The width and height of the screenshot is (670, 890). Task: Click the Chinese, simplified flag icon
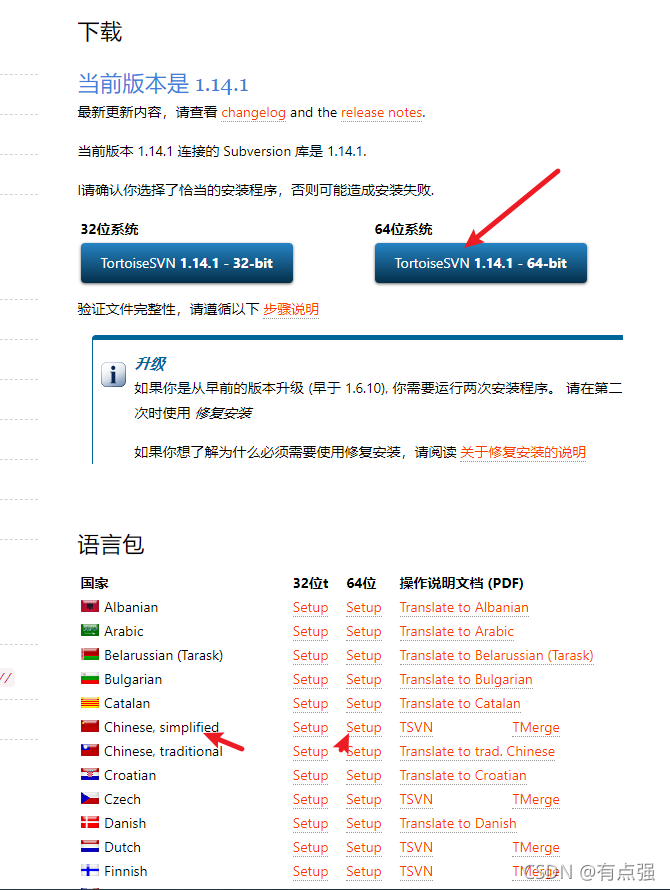[x=90, y=727]
